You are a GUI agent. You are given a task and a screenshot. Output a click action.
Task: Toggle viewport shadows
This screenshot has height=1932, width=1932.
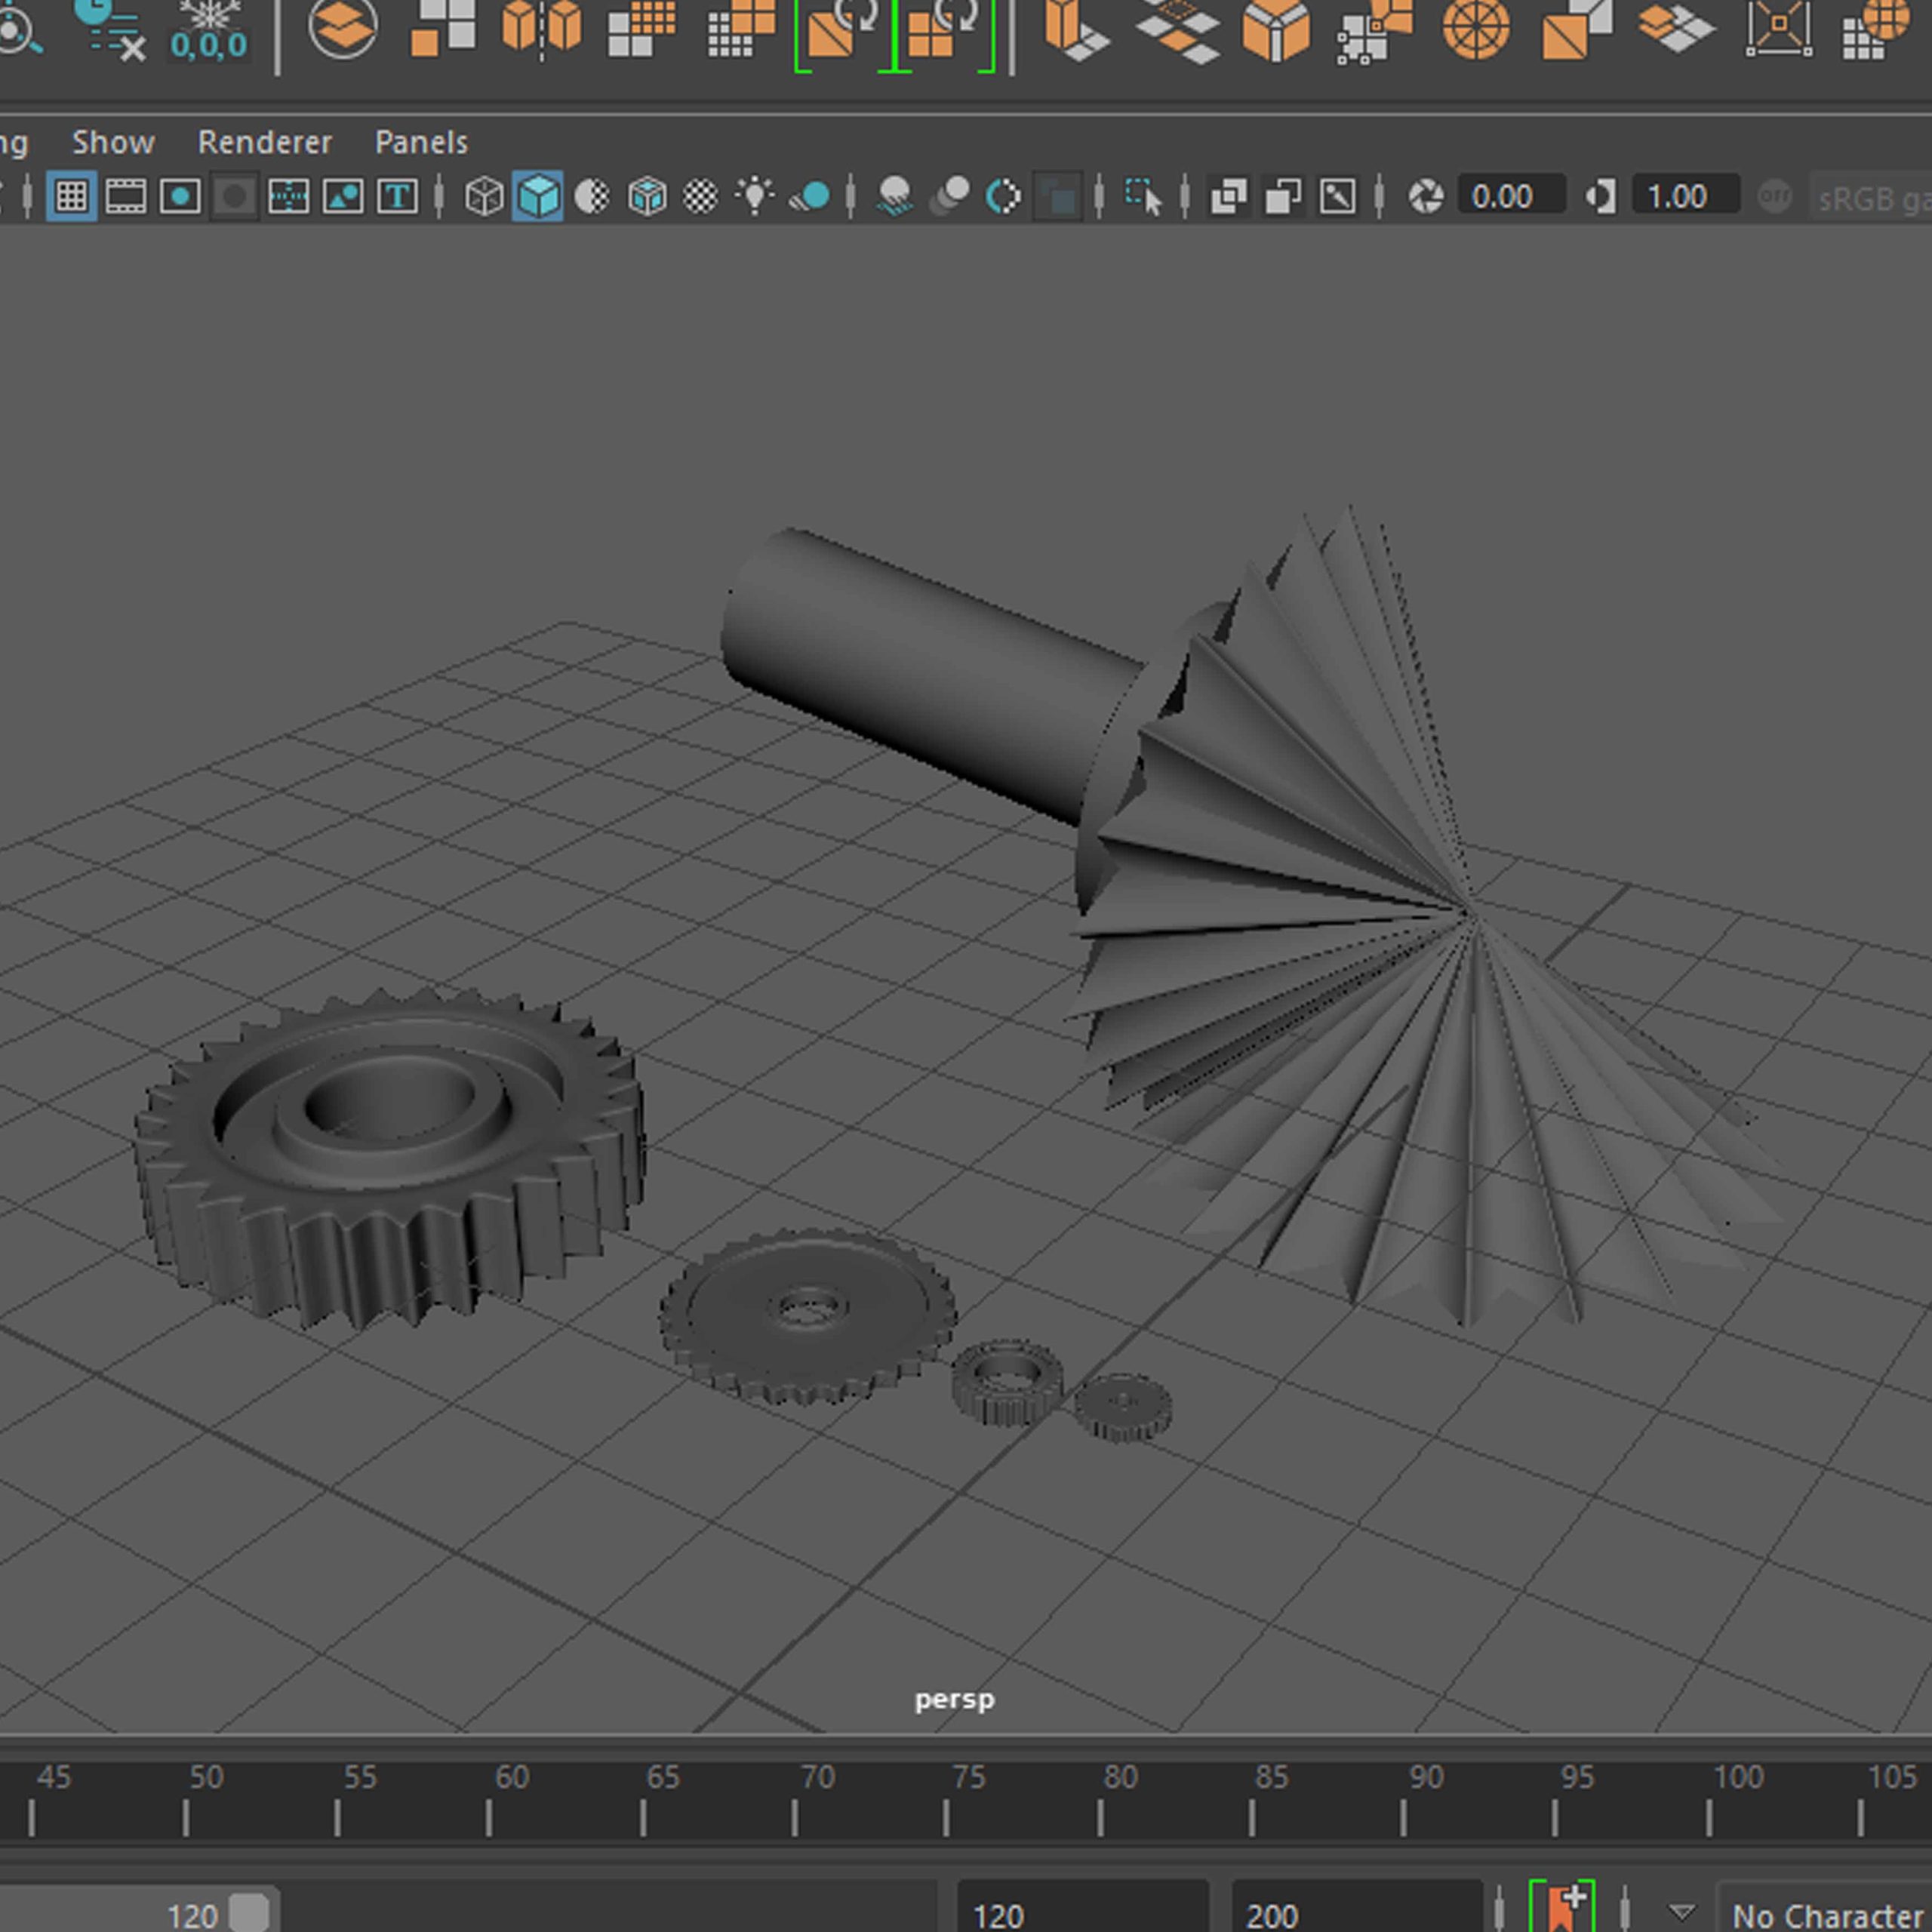(x=810, y=196)
